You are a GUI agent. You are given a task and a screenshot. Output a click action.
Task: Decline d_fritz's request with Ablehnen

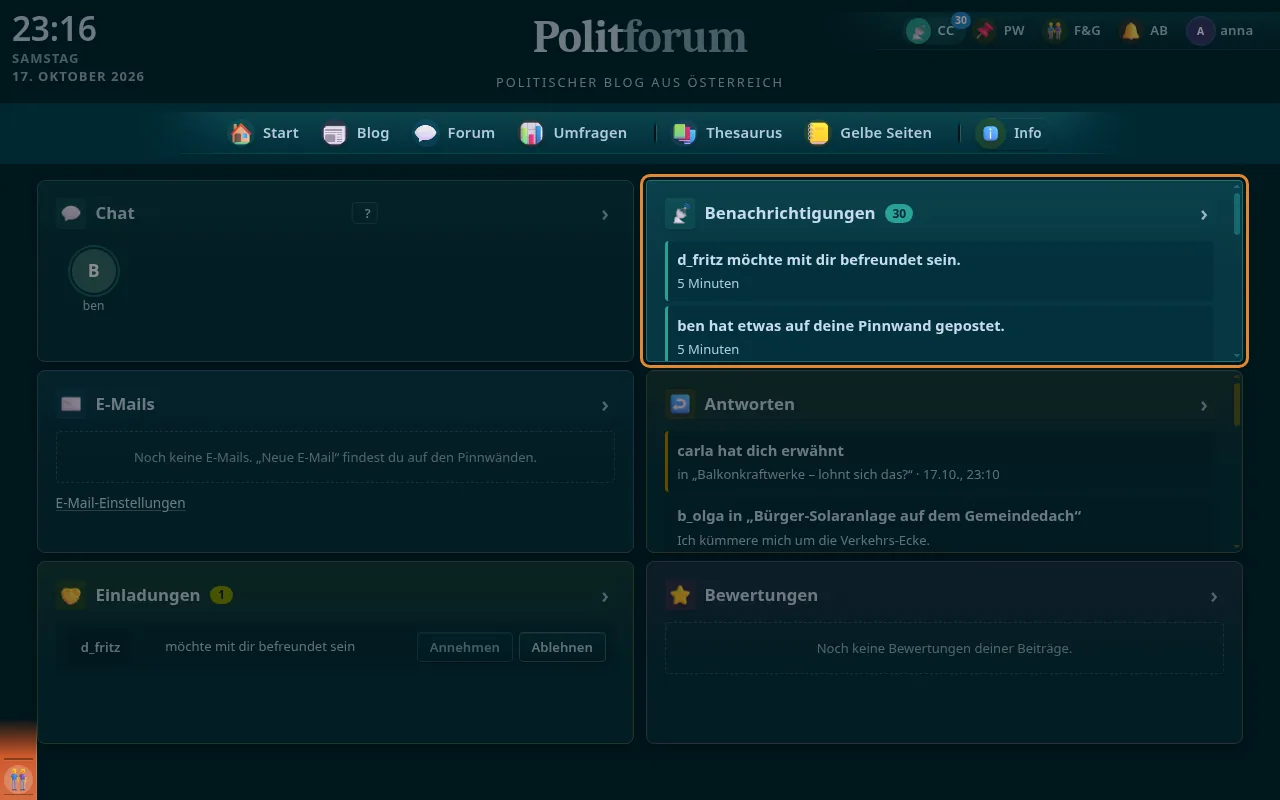pyautogui.click(x=562, y=647)
